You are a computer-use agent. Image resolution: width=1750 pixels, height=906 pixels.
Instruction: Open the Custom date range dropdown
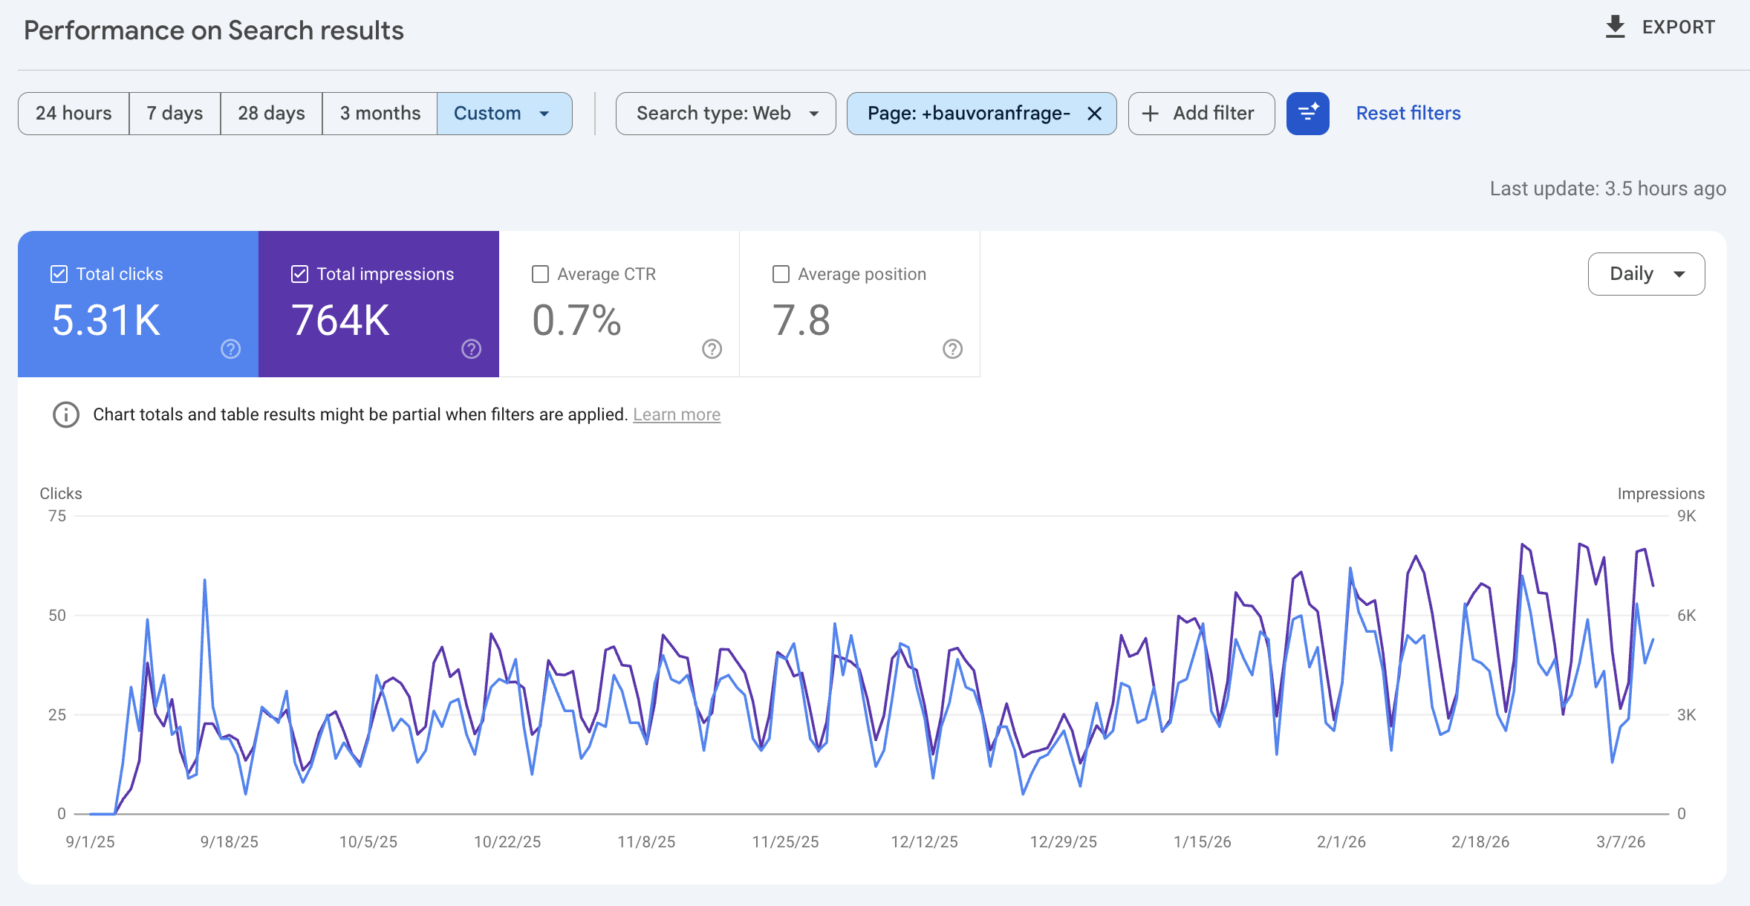pos(504,113)
